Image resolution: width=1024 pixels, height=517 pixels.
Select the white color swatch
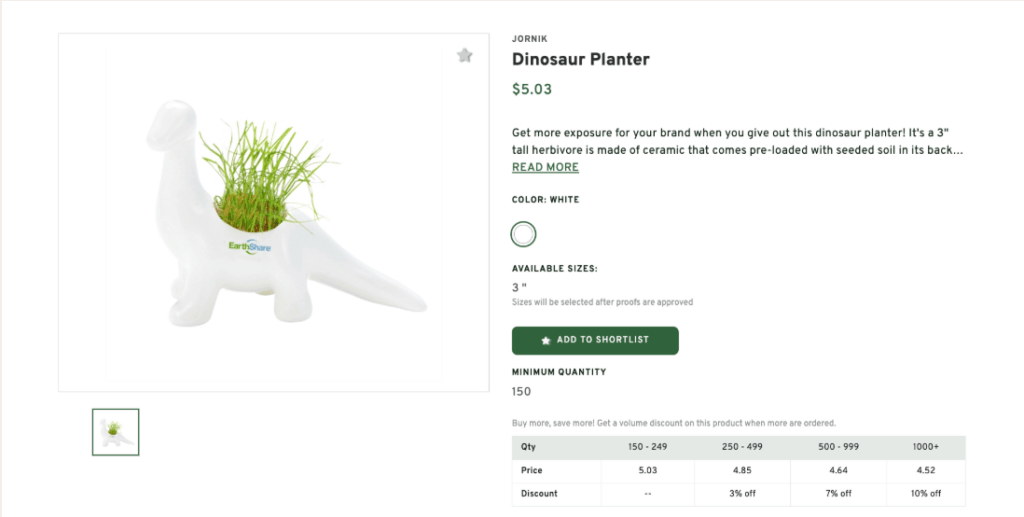tap(523, 234)
